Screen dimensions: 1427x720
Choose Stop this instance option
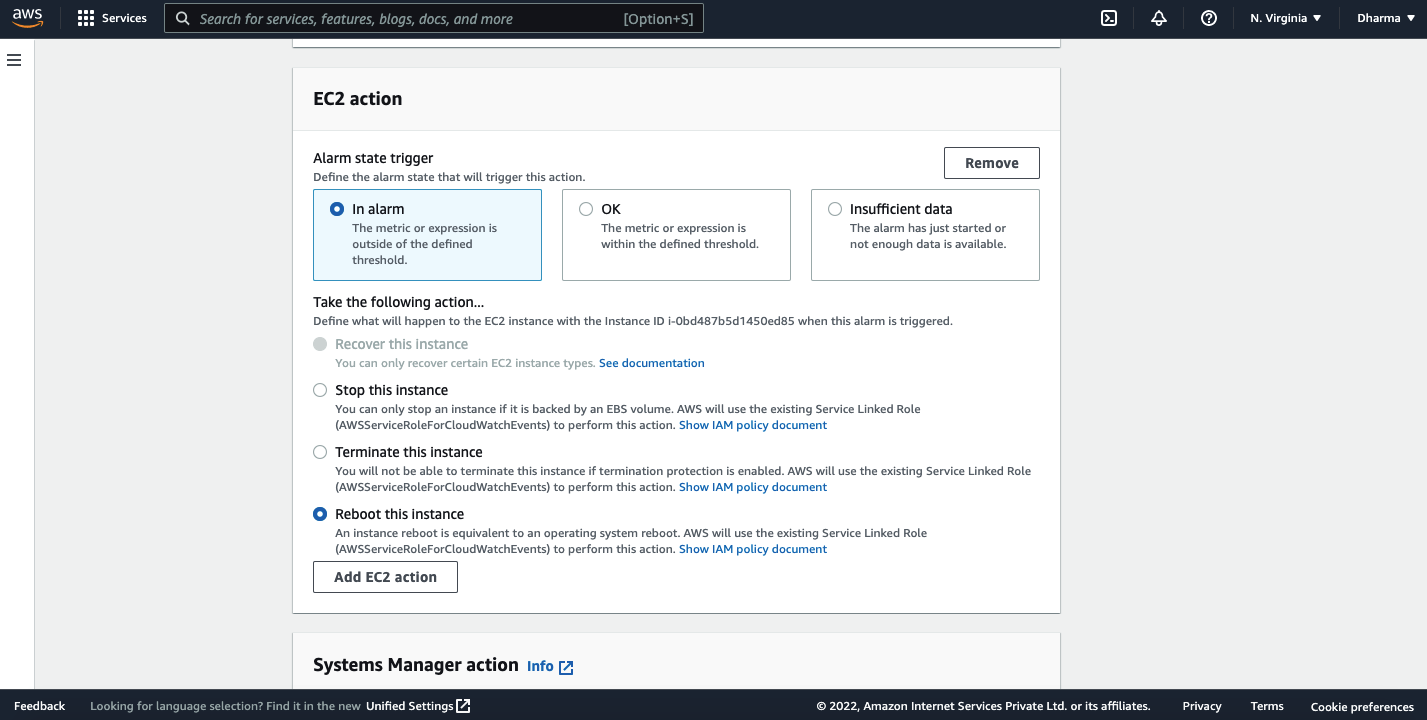(x=320, y=390)
